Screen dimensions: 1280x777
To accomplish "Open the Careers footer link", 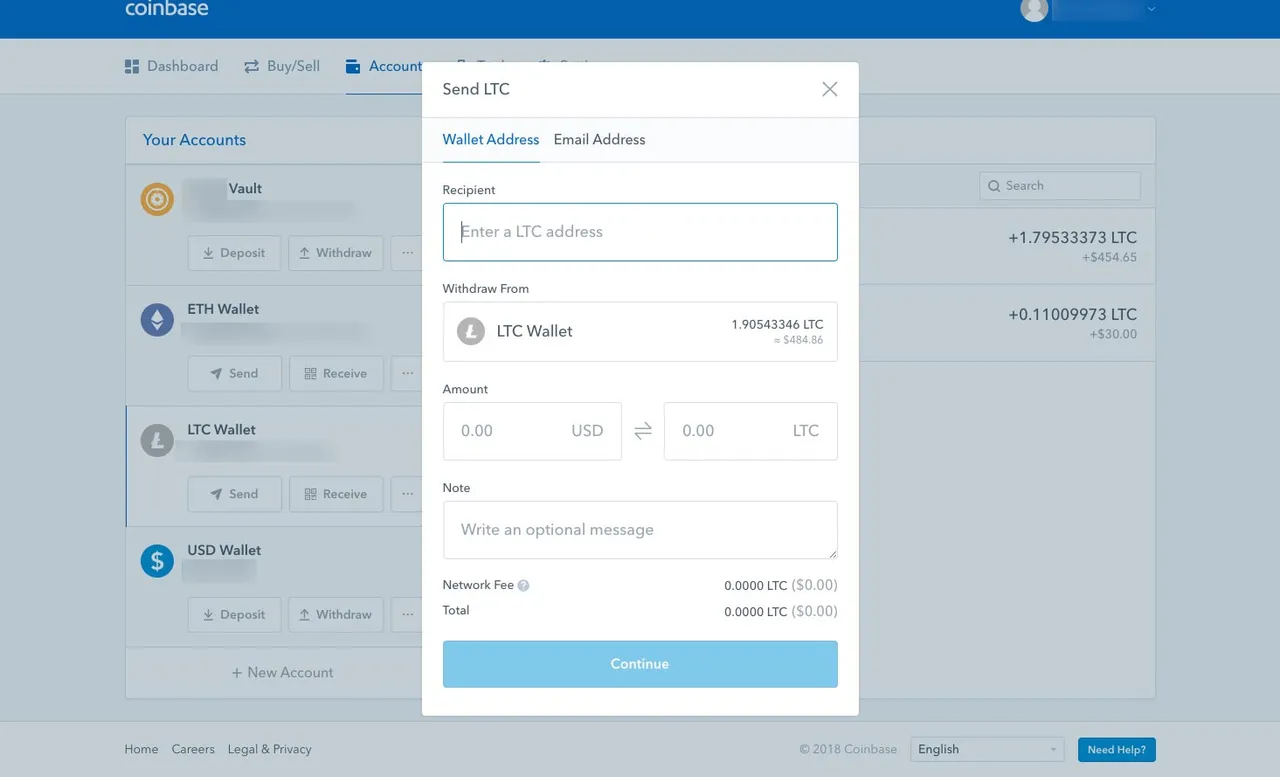I will (x=193, y=749).
